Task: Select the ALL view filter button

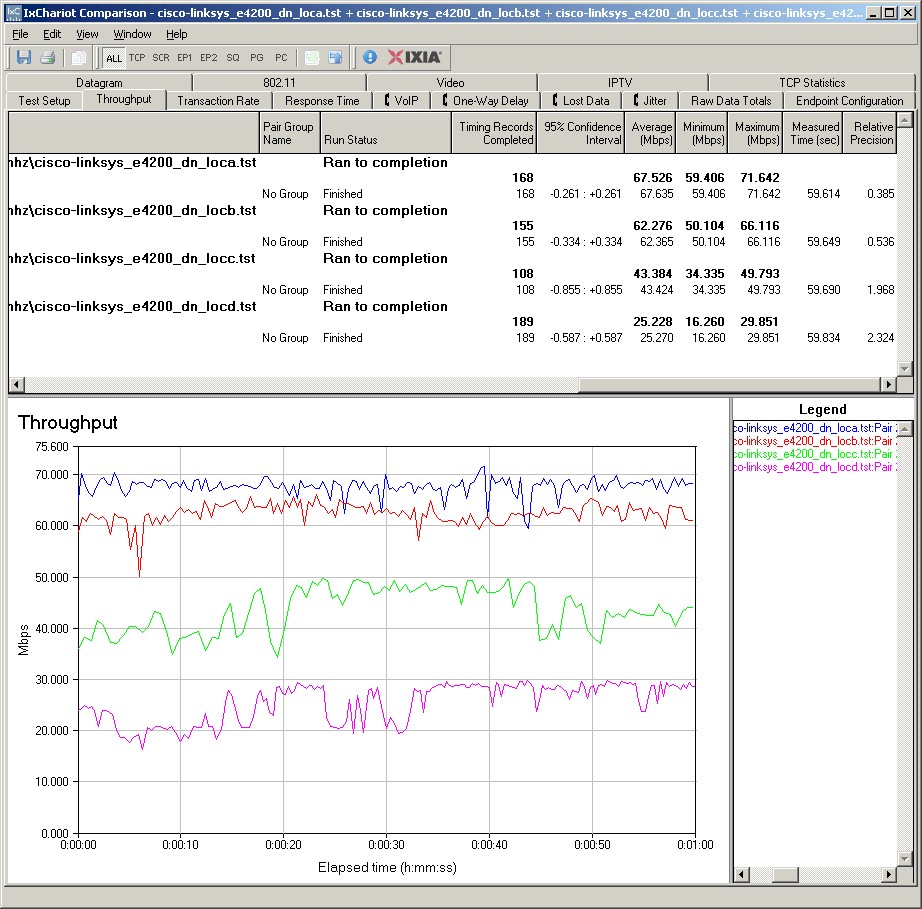Action: coord(114,58)
